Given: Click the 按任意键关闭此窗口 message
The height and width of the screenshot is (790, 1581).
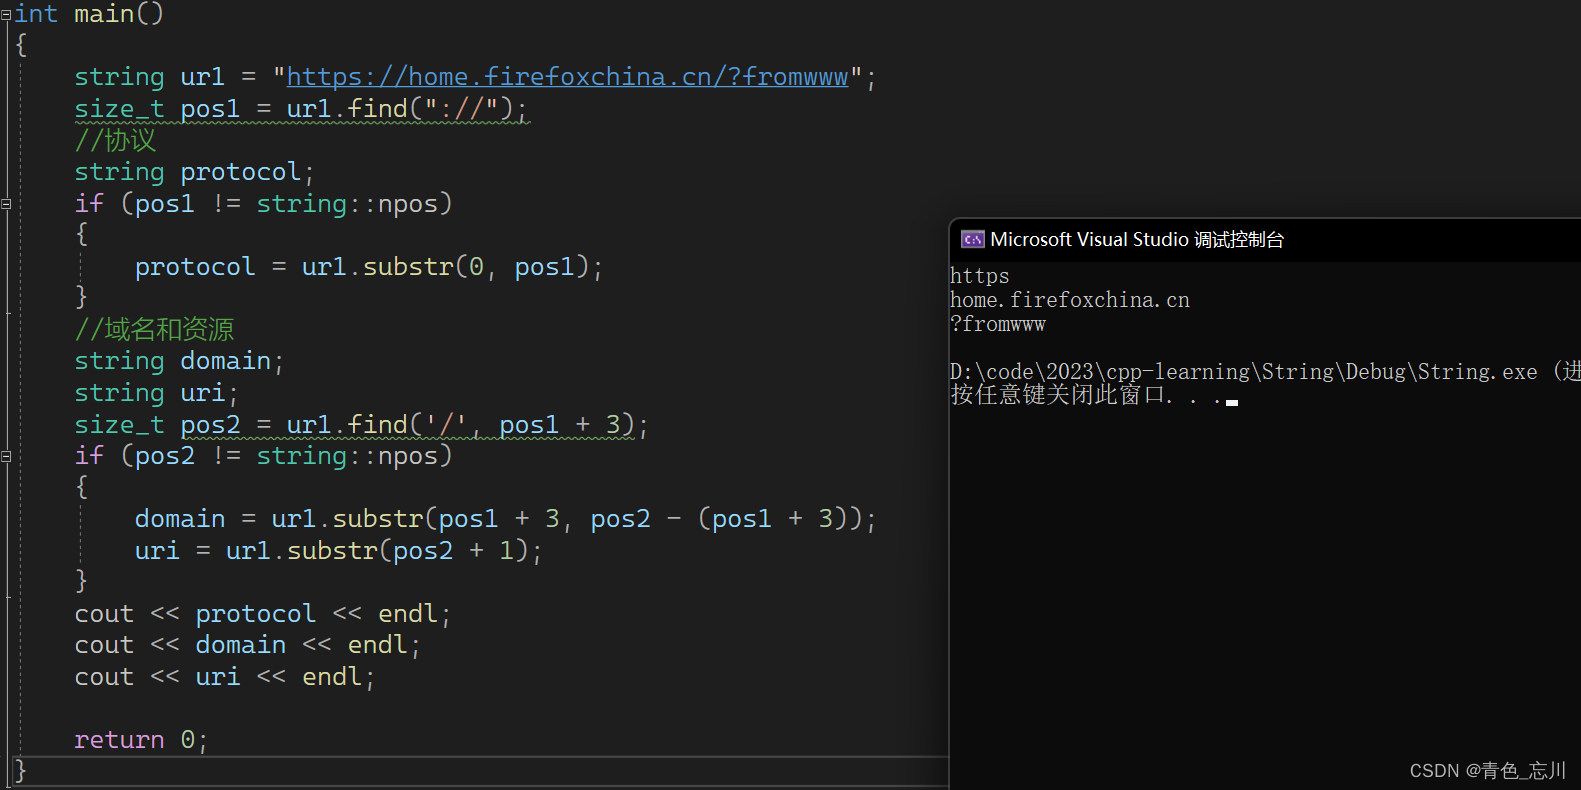Looking at the screenshot, I should click(x=1086, y=395).
